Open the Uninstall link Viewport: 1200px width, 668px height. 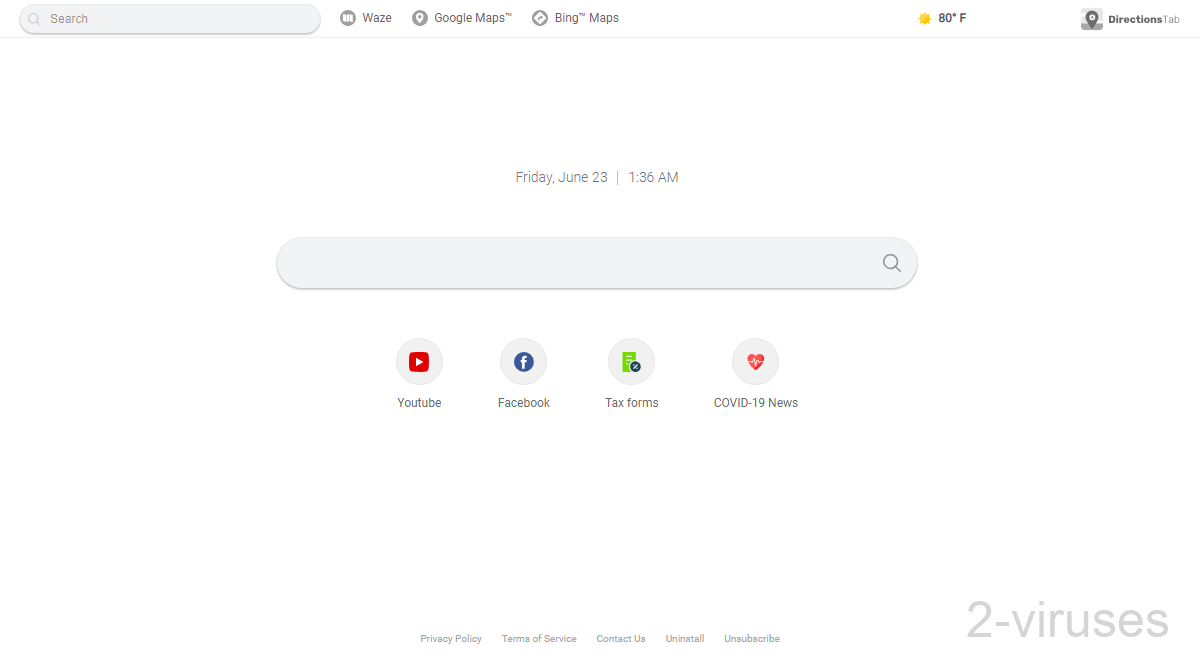point(684,638)
